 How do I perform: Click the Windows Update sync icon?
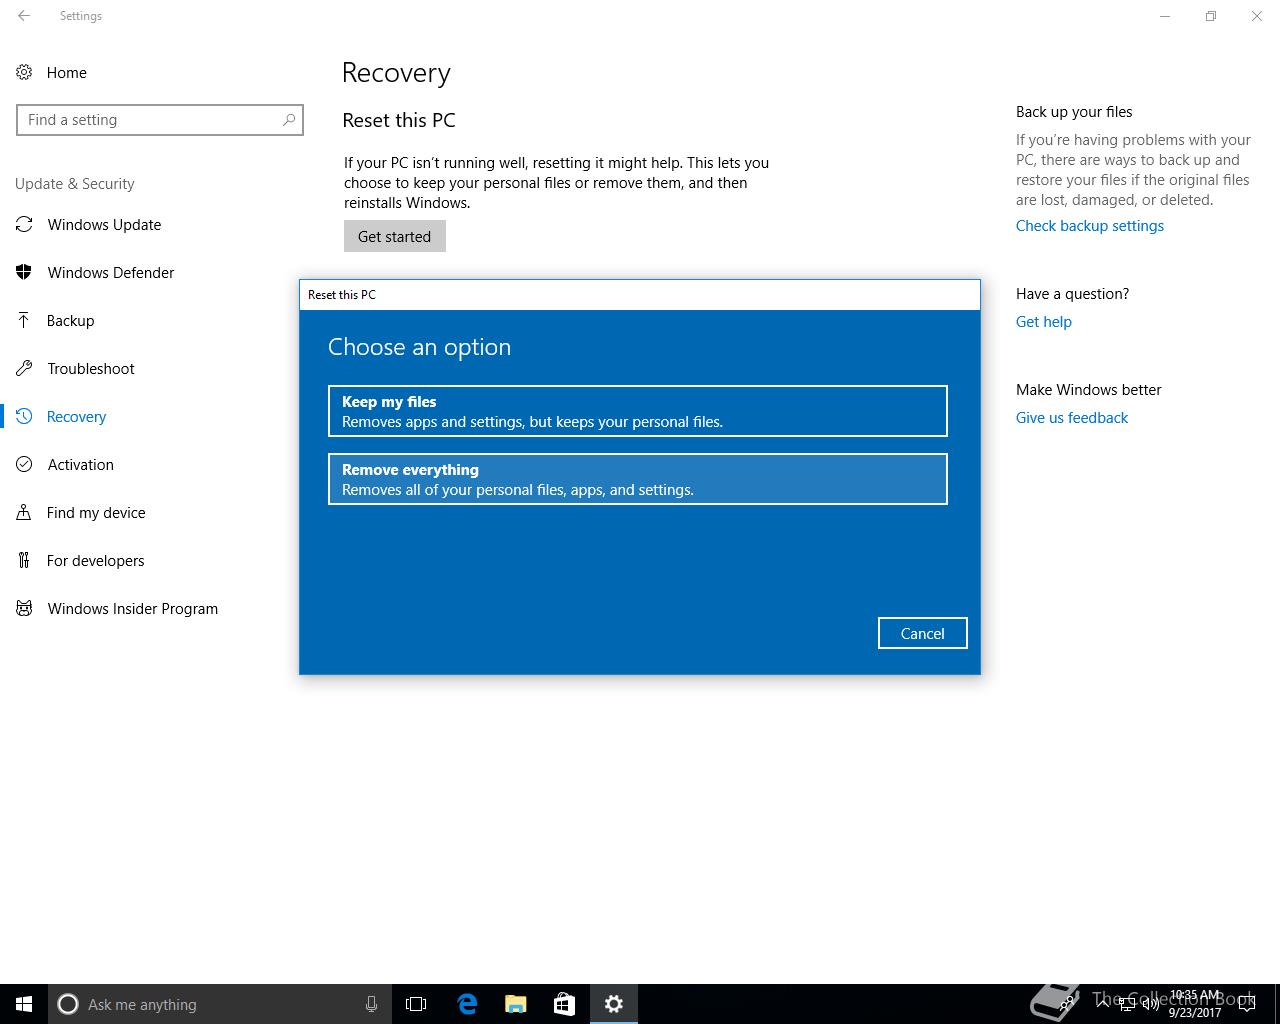click(x=24, y=224)
